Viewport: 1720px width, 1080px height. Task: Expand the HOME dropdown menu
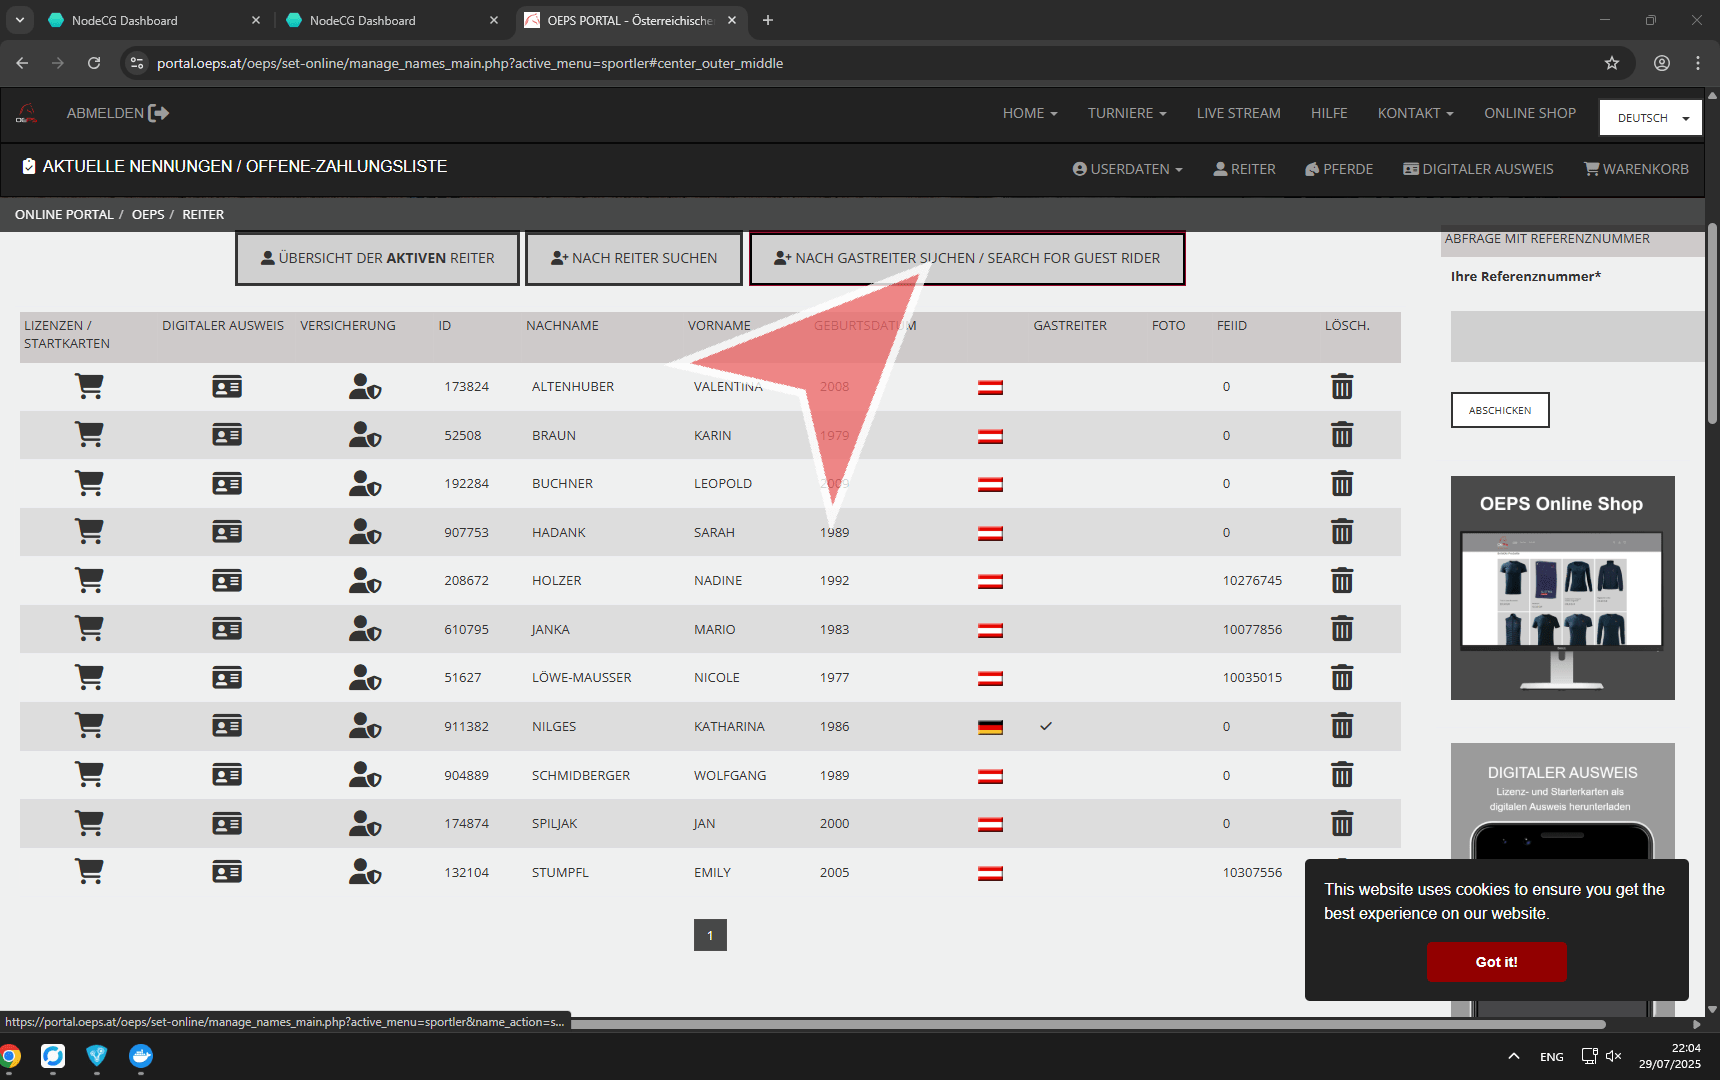point(1029,113)
